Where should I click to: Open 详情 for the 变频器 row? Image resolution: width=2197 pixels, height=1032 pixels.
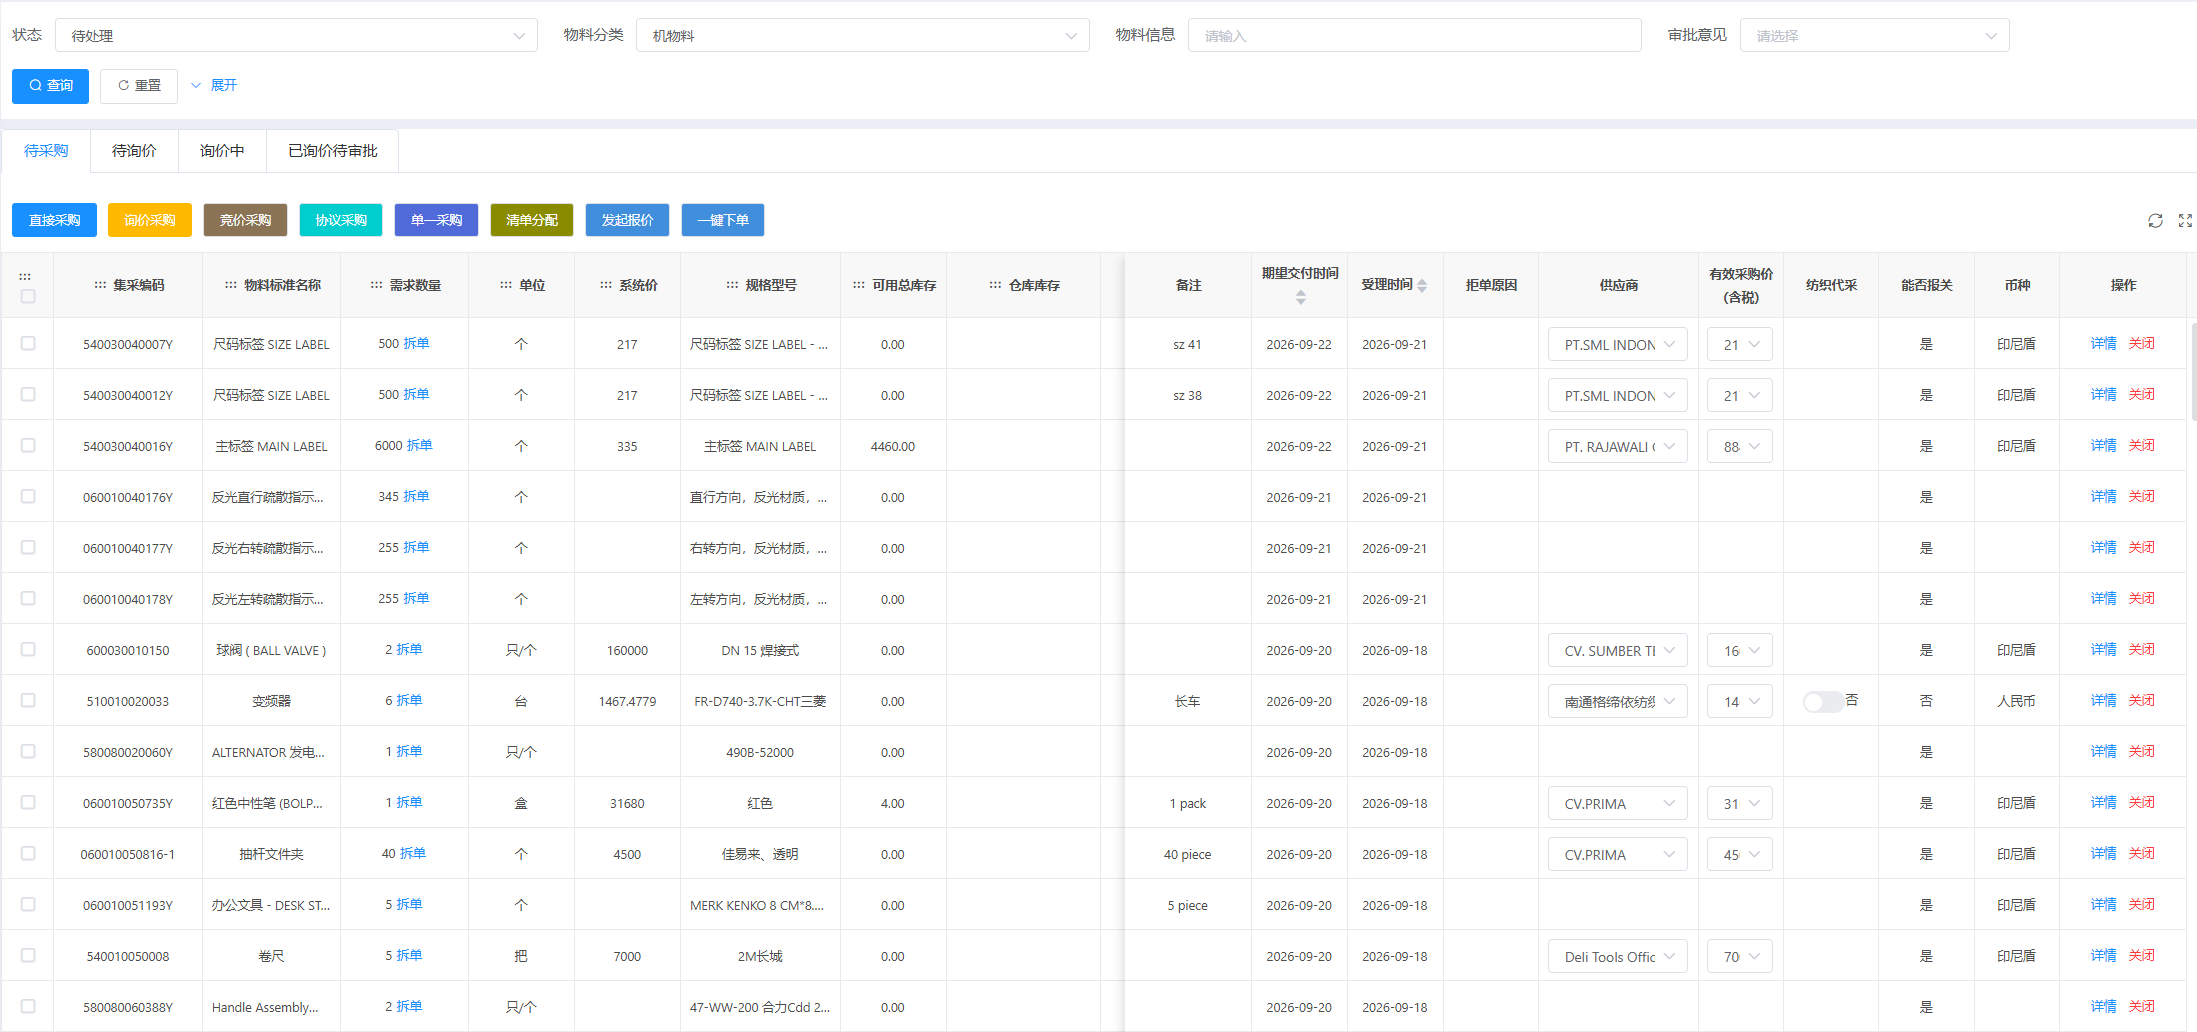point(2103,700)
